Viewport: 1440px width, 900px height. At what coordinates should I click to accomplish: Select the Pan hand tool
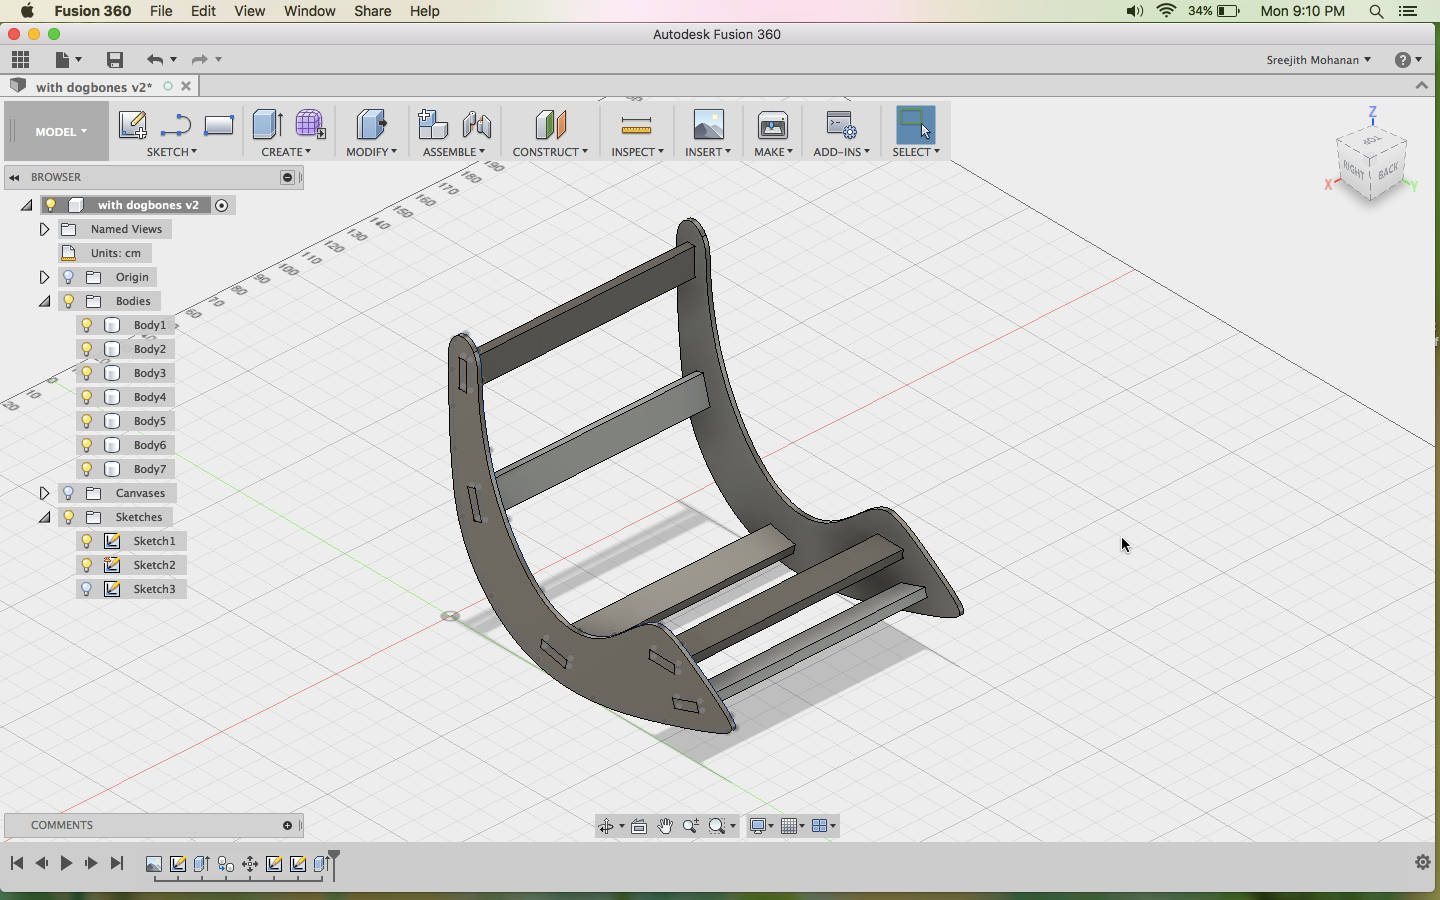665,826
